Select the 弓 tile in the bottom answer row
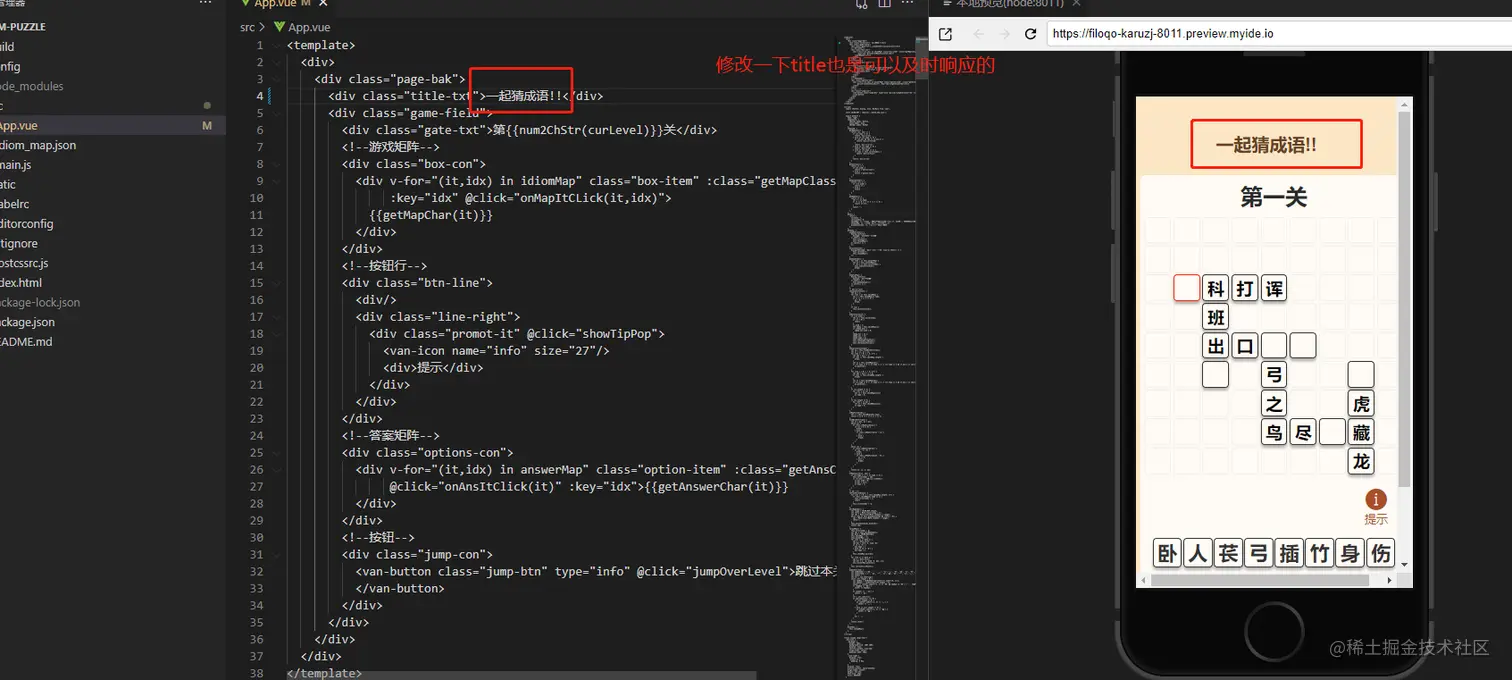 tap(1259, 553)
